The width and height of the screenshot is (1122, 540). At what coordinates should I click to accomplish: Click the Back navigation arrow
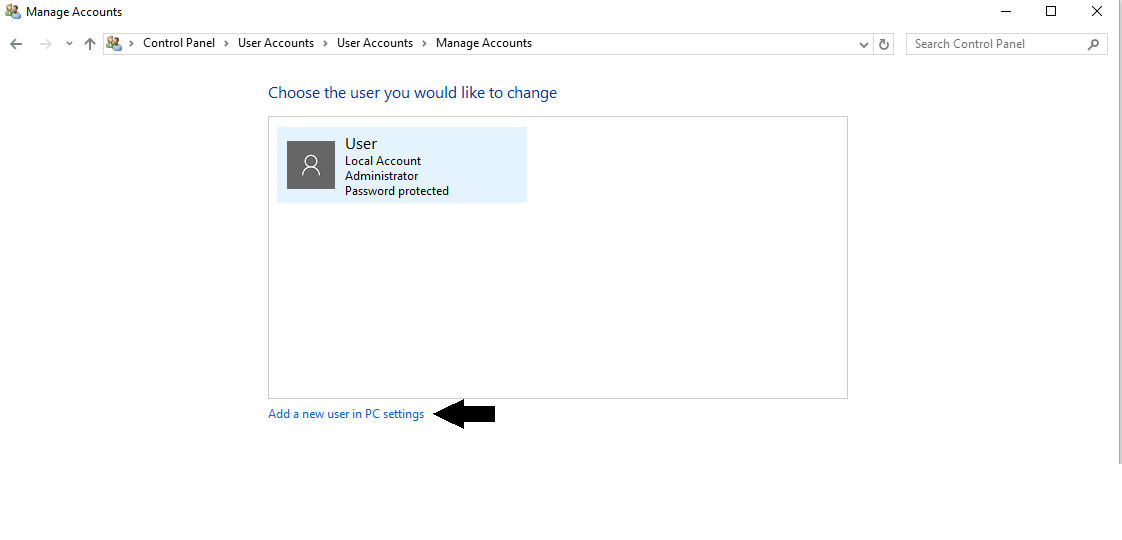16,44
